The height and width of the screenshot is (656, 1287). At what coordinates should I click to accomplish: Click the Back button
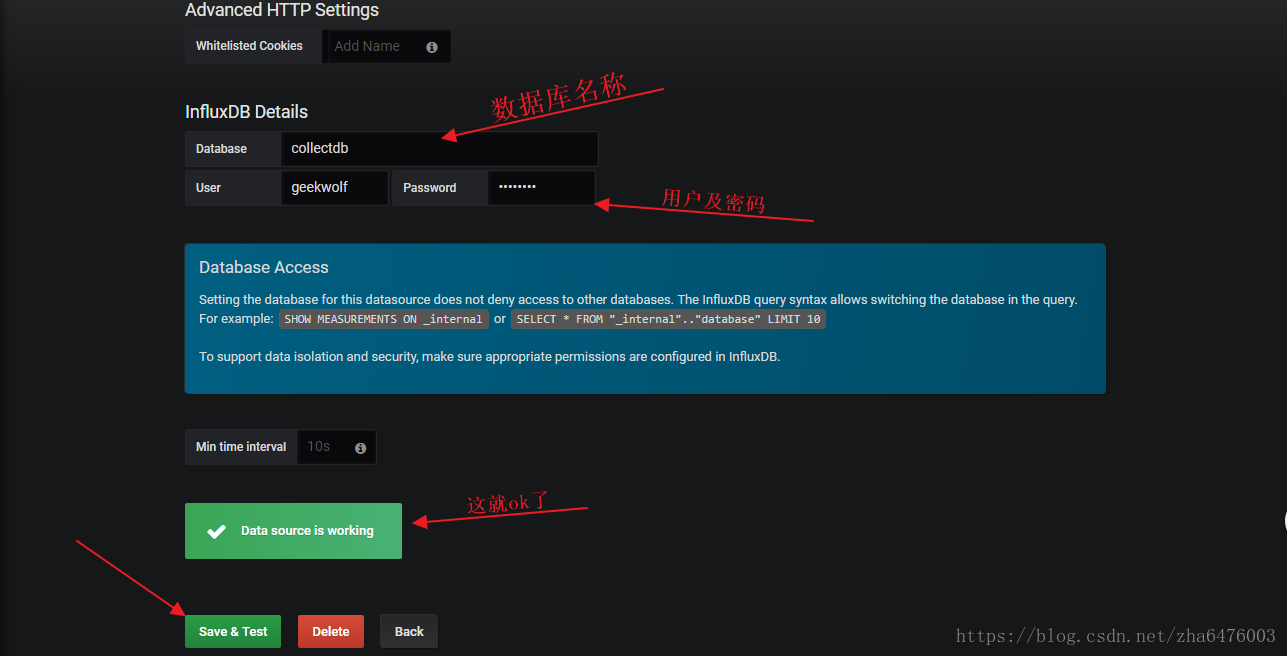pyautogui.click(x=409, y=632)
